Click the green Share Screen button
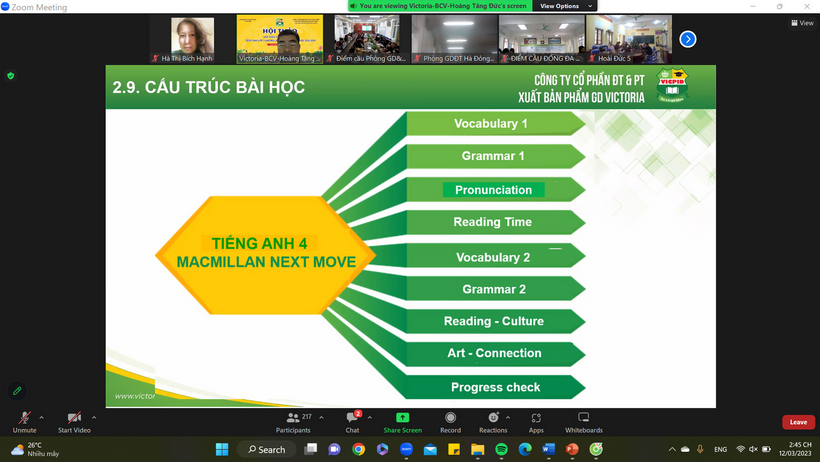820x462 pixels. [403, 422]
